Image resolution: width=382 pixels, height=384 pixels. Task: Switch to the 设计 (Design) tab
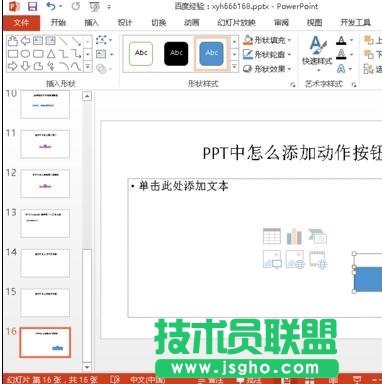[x=125, y=23]
